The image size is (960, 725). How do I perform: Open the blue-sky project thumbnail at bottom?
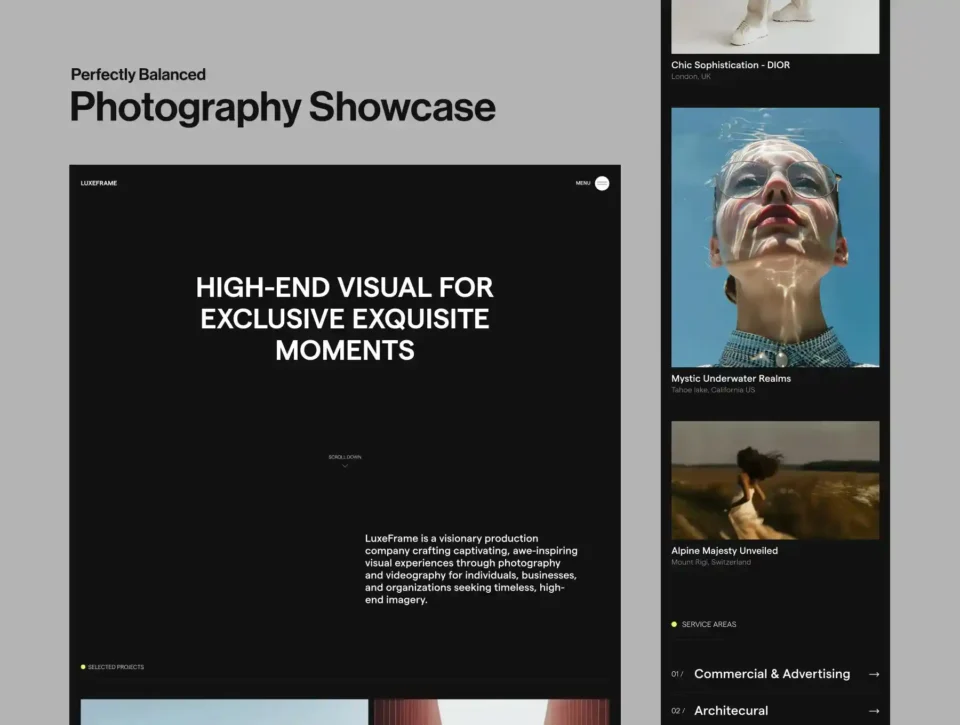tap(224, 712)
